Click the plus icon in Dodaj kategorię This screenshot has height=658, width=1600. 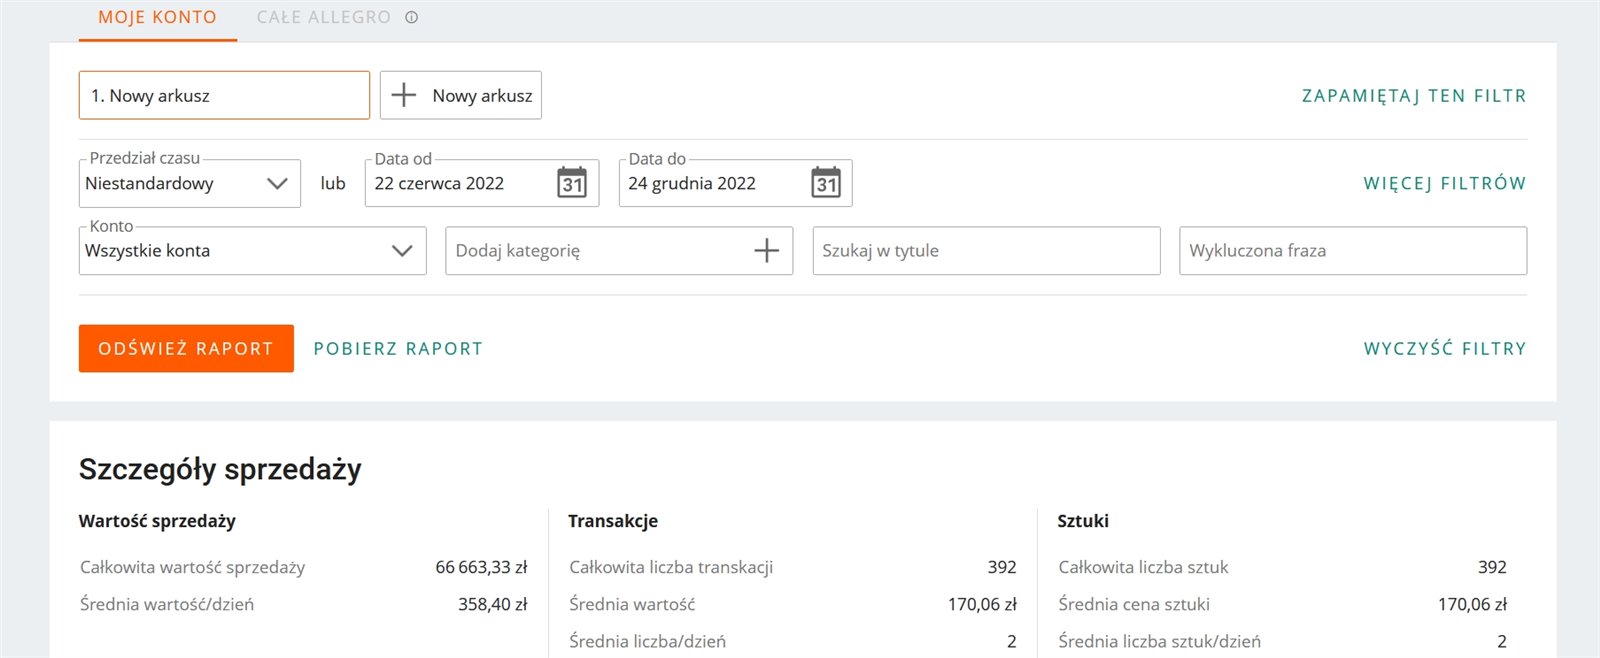(766, 250)
